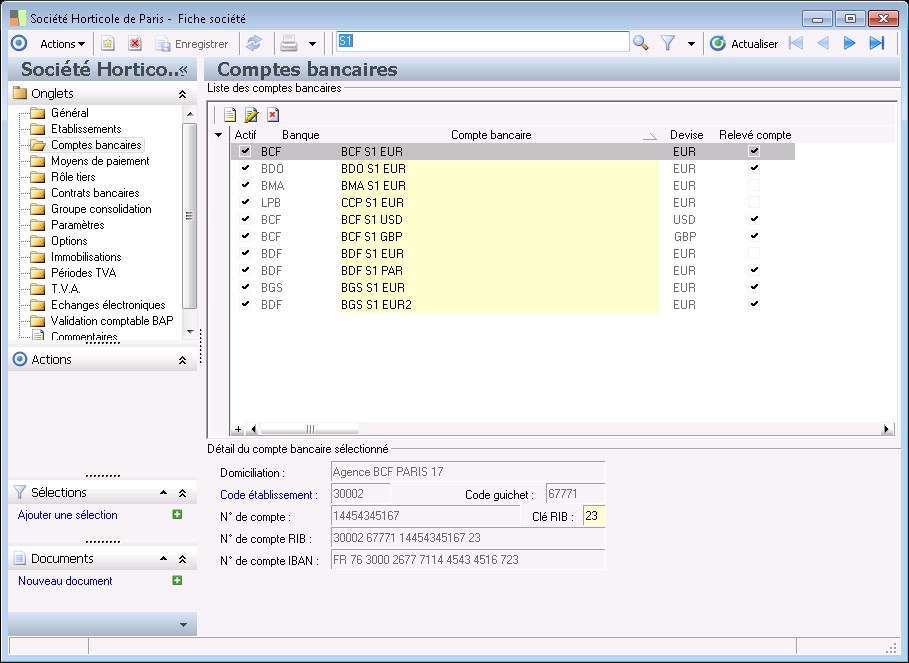Screen dimensions: 909x663
Task: Go to the next record arrow
Action: click(850, 43)
